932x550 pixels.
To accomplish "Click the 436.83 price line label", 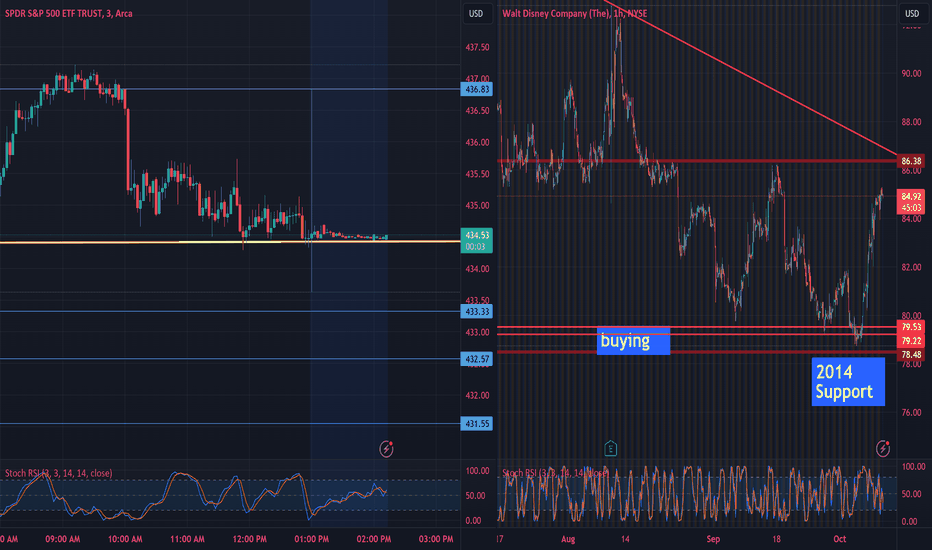I will click(477, 89).
